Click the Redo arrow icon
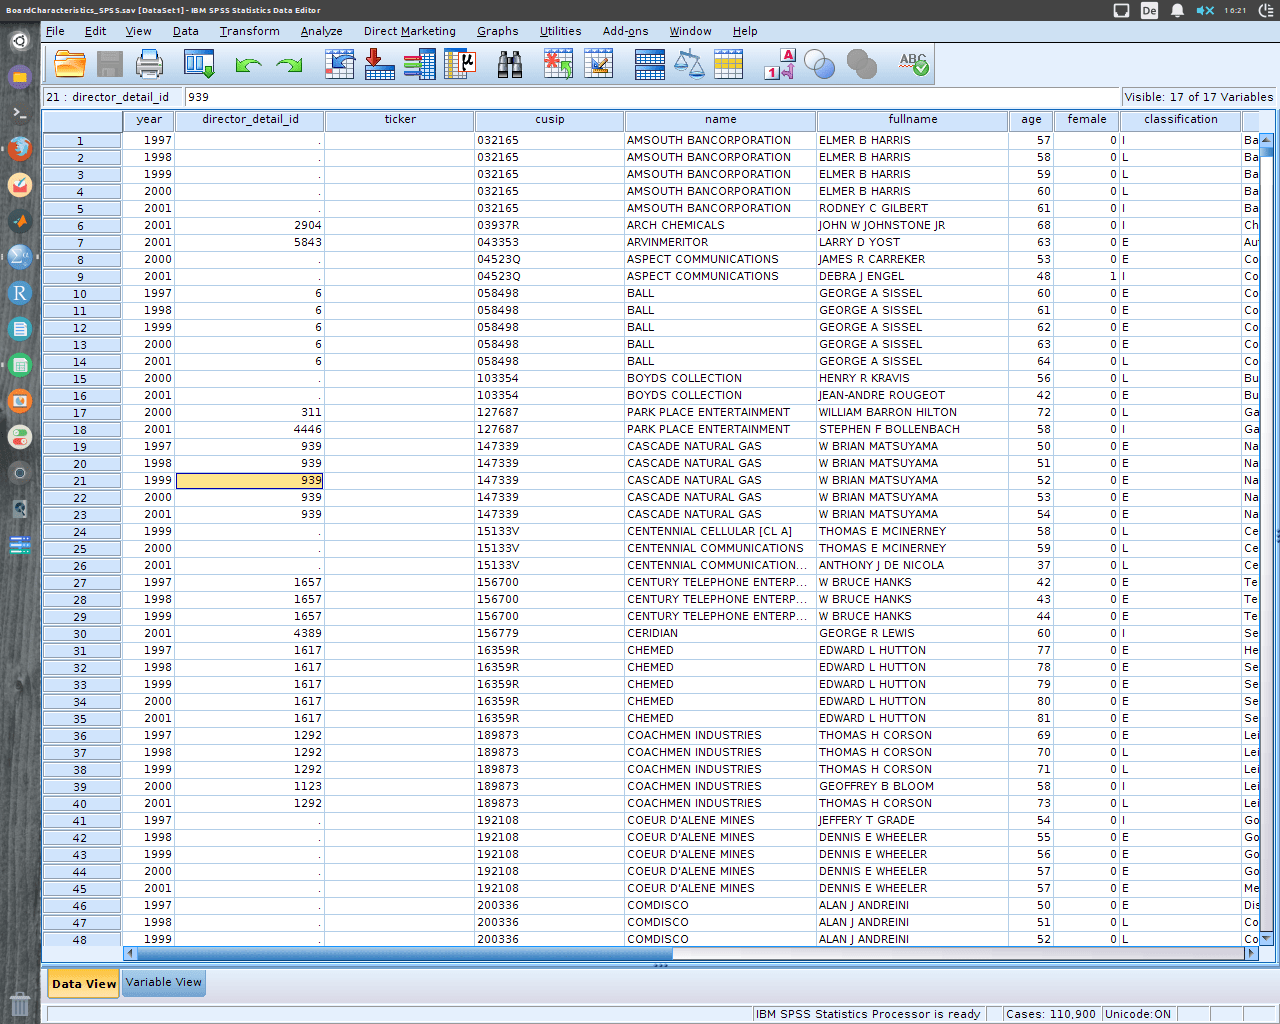 click(290, 63)
